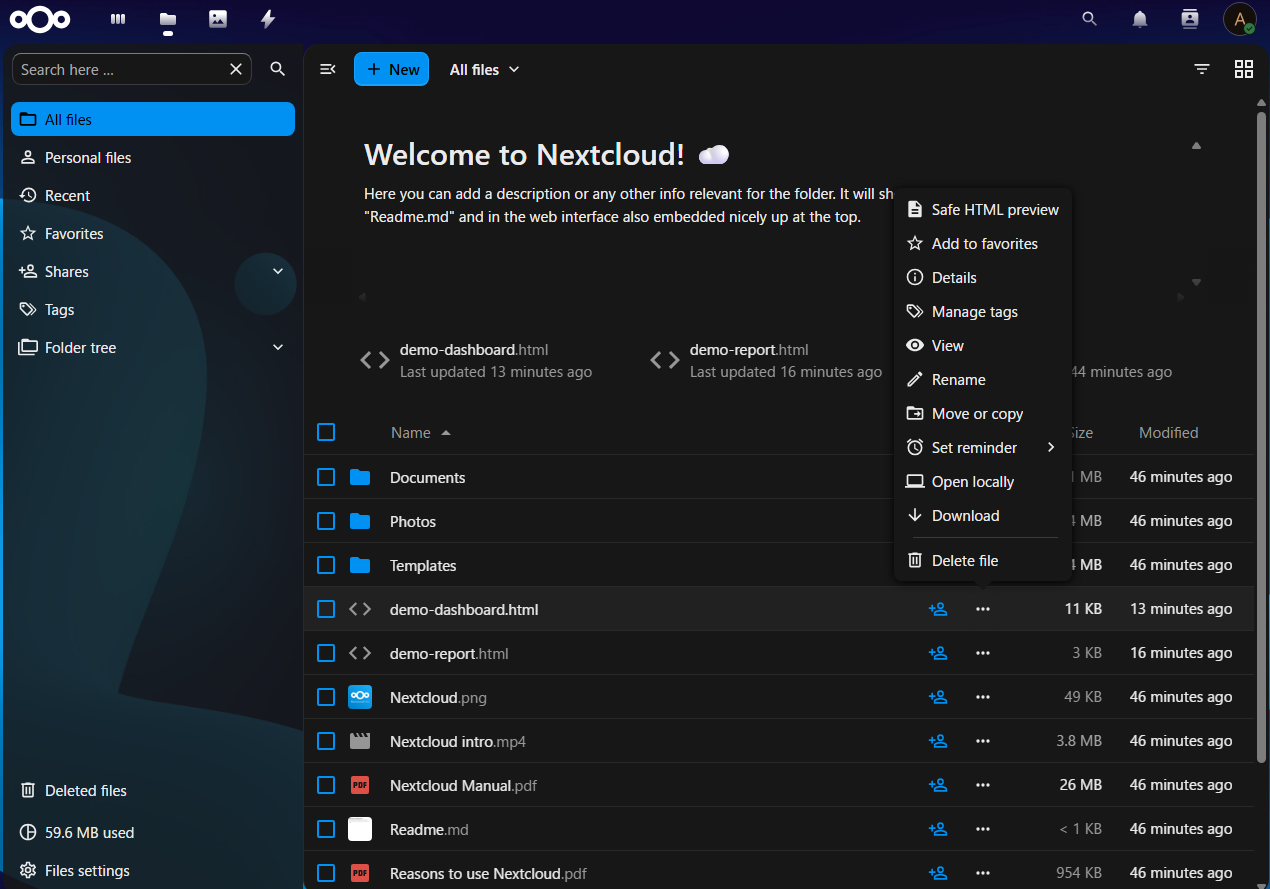Expand the Folder tree chevron

(278, 347)
